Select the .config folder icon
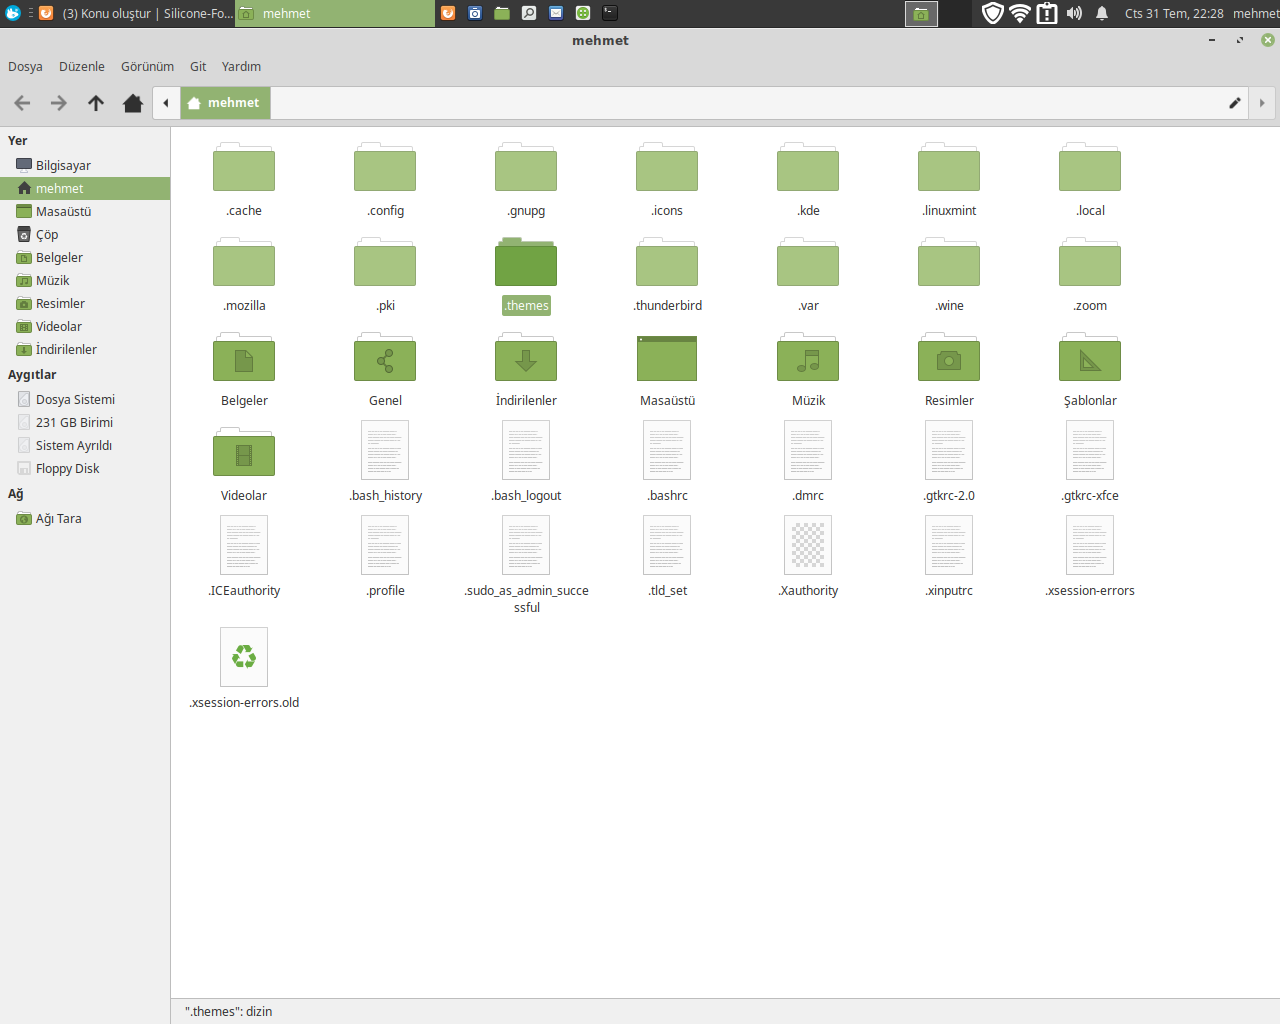 [x=385, y=167]
